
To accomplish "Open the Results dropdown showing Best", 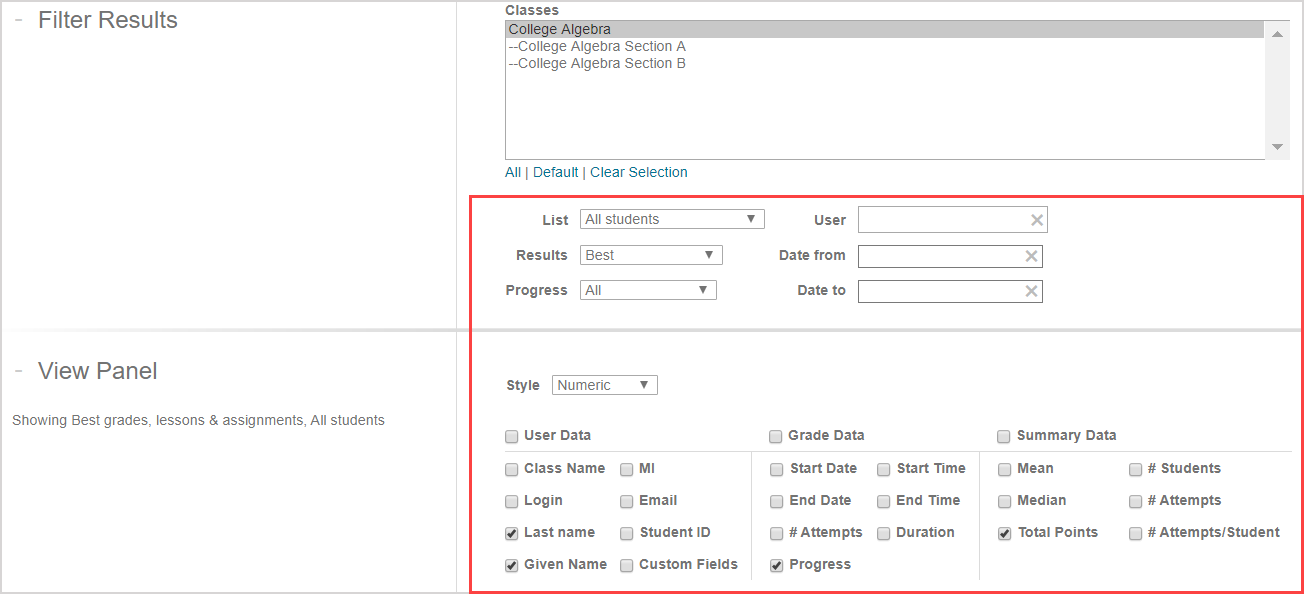I will coord(650,255).
